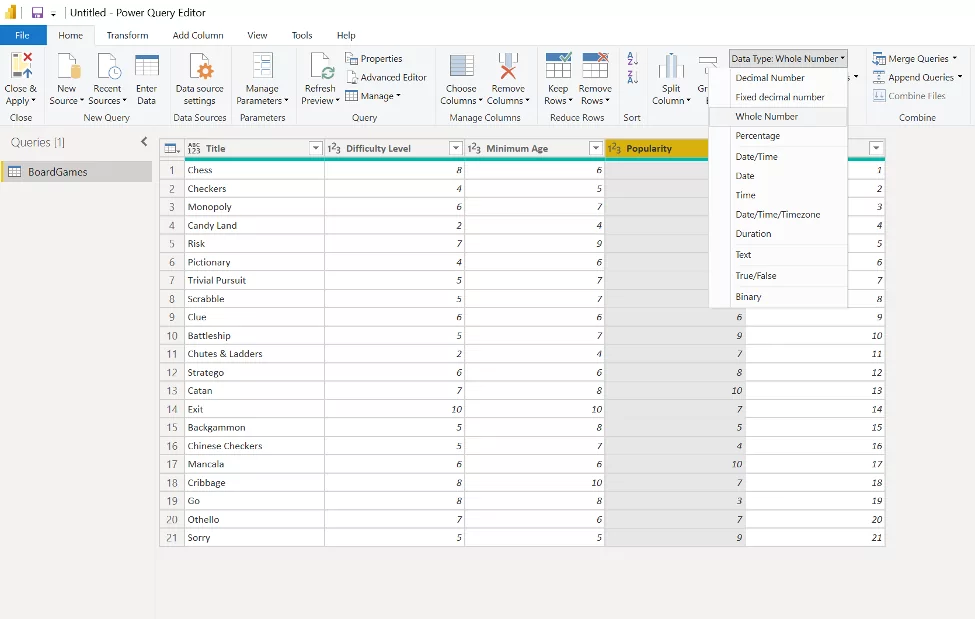Click the Catan title cell
Viewport: 977px width, 620px height.
(254, 391)
